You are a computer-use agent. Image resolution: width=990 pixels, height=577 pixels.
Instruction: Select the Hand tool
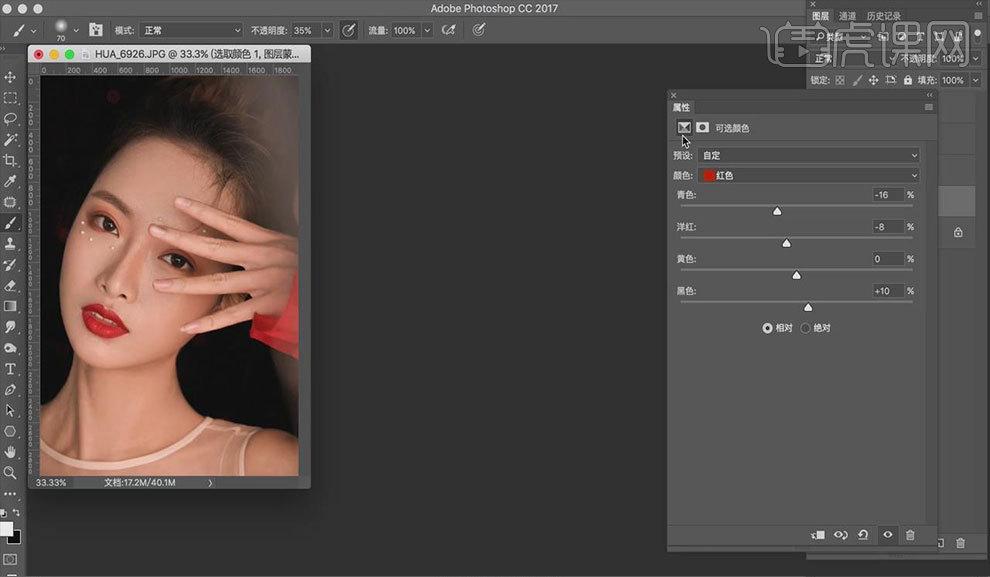(x=10, y=452)
